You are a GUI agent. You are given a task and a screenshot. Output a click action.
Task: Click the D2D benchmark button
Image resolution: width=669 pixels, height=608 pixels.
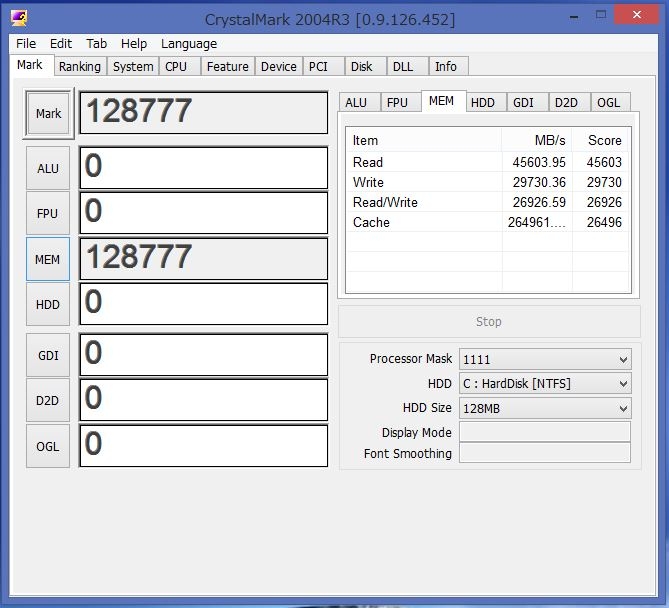point(48,400)
